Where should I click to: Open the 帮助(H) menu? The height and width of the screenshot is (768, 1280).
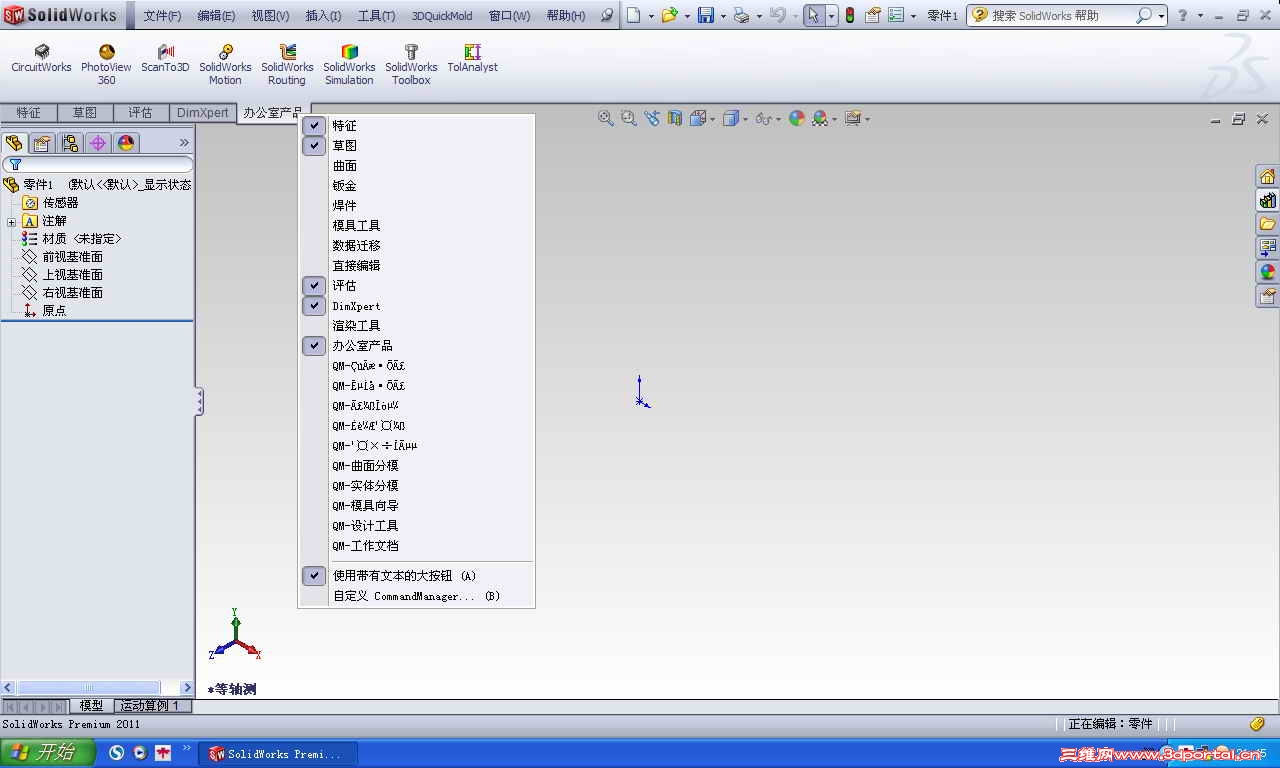[566, 16]
